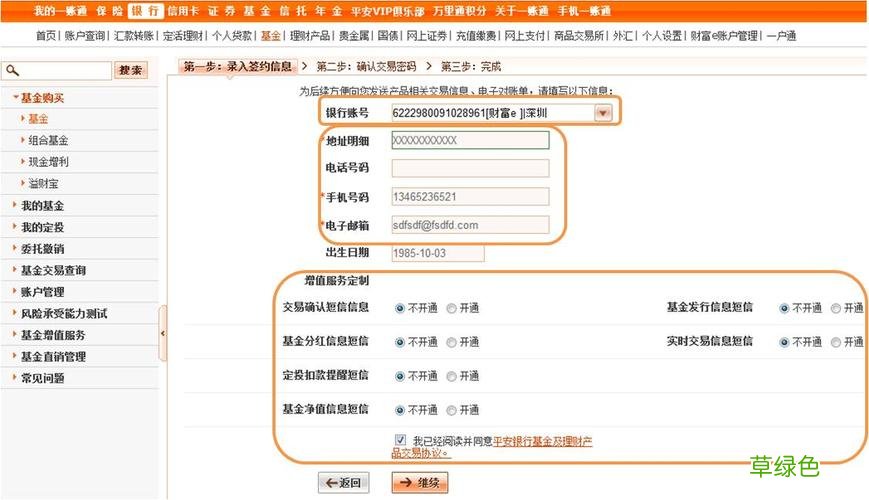Open the 平安银行基金及理财产品交易协议 link
The image size is (869, 500).
point(492,447)
